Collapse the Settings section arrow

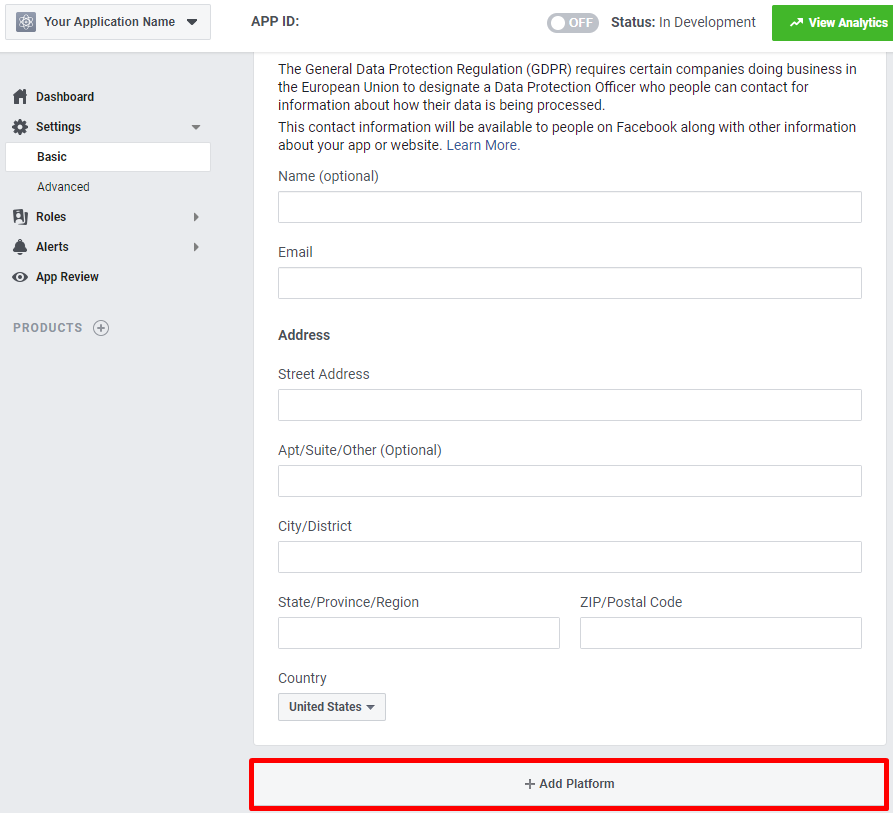196,127
